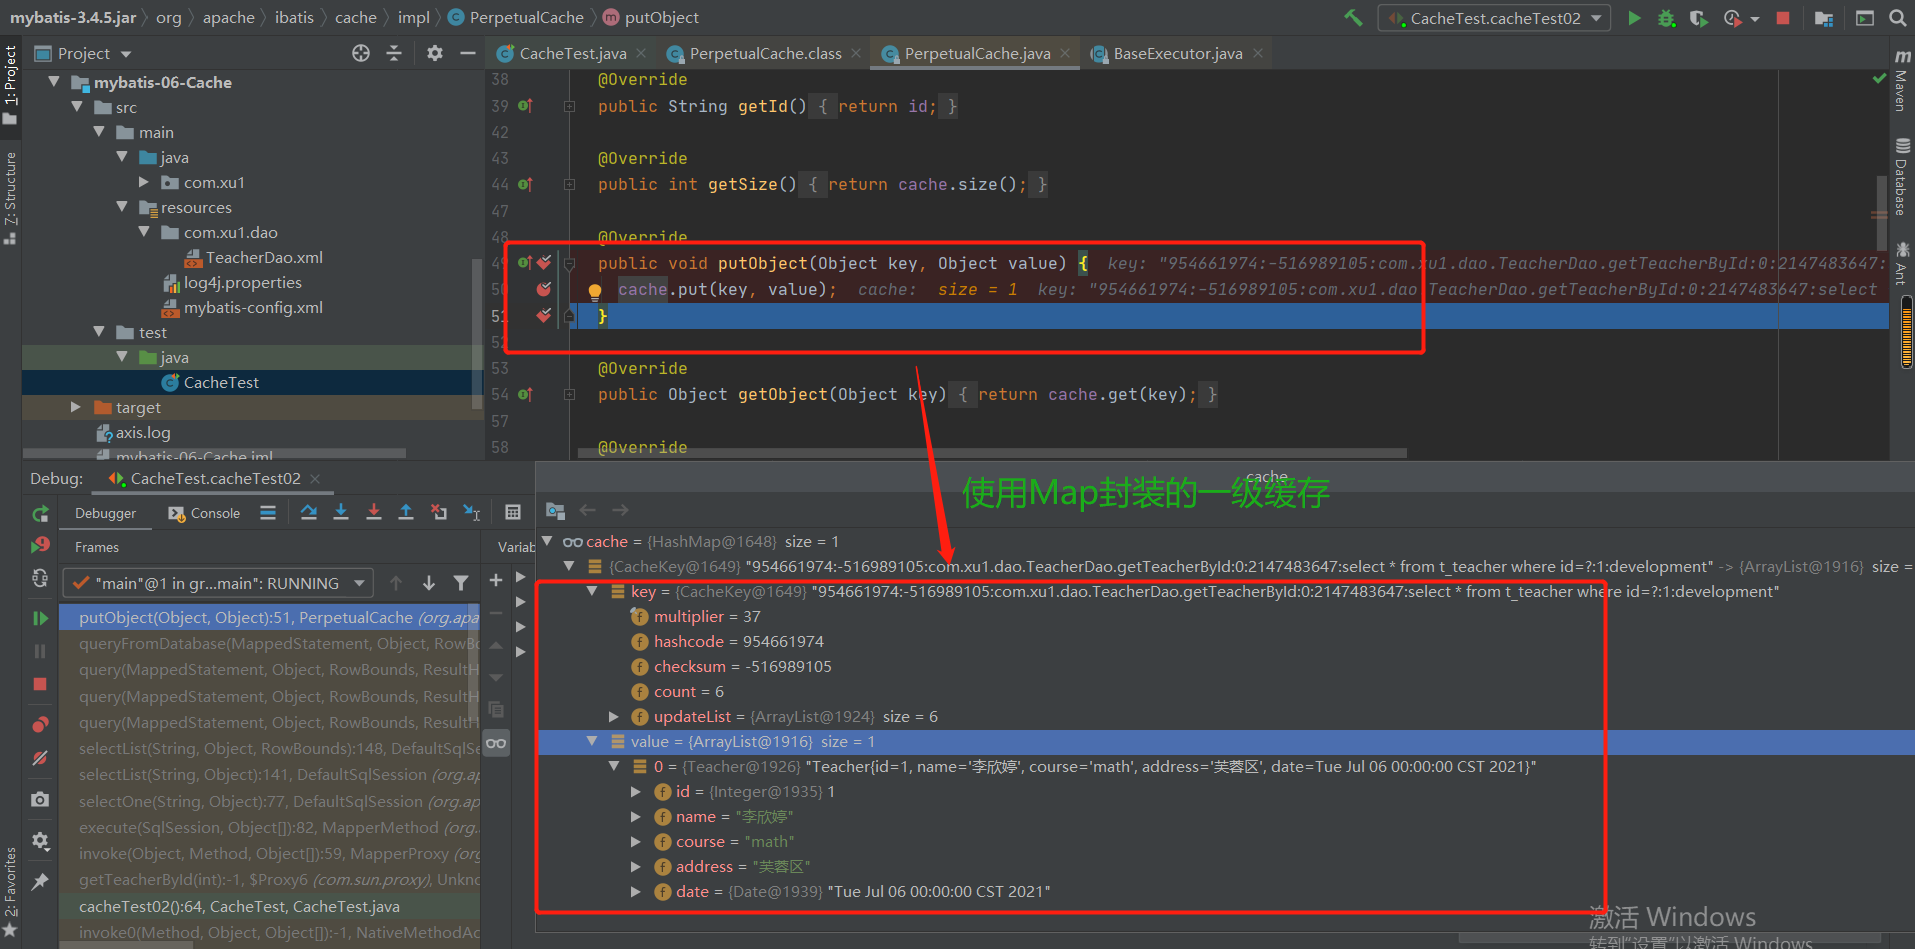Expand the date field node

pyautogui.click(x=636, y=891)
